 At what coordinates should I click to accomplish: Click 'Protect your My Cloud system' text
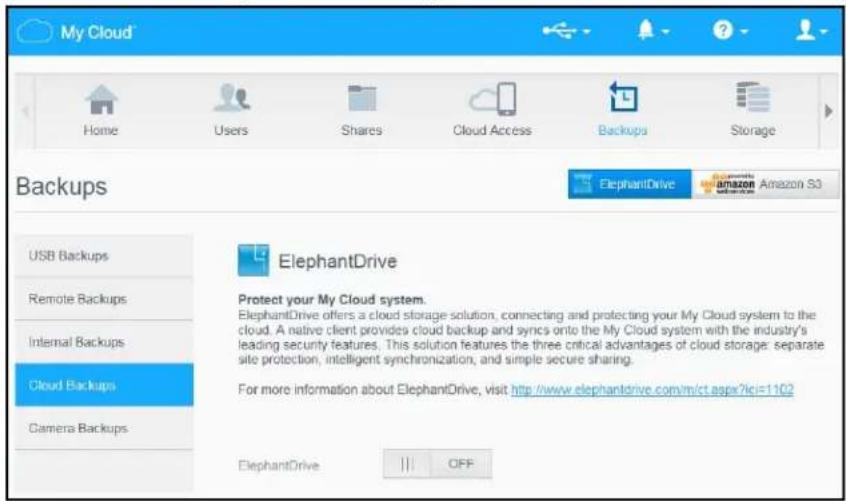(x=332, y=300)
